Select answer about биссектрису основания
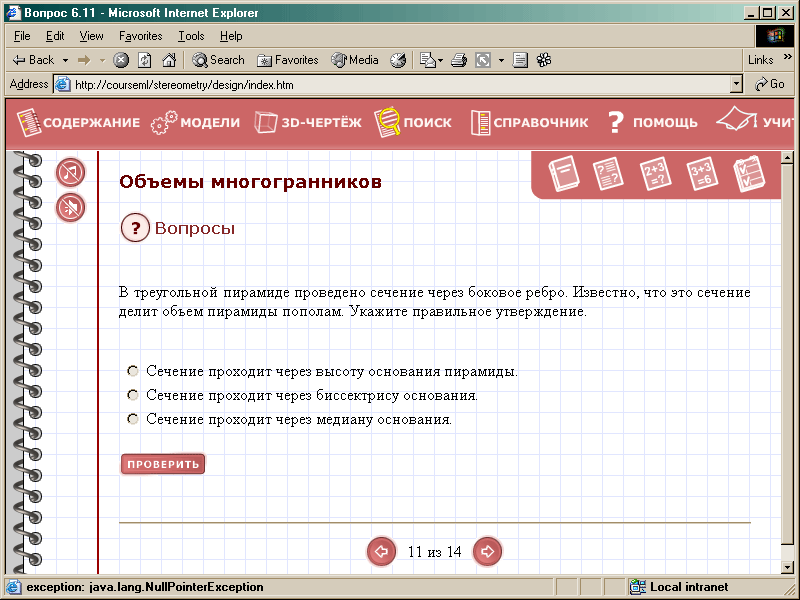The height and width of the screenshot is (600, 800). point(132,395)
